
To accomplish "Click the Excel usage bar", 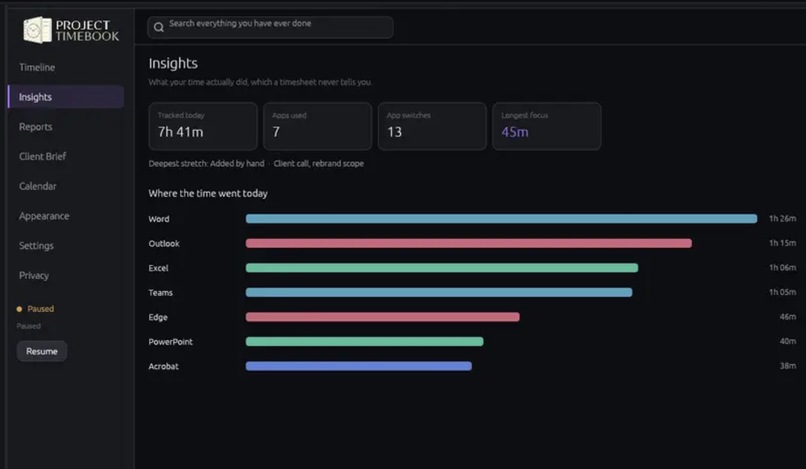I will tap(442, 268).
